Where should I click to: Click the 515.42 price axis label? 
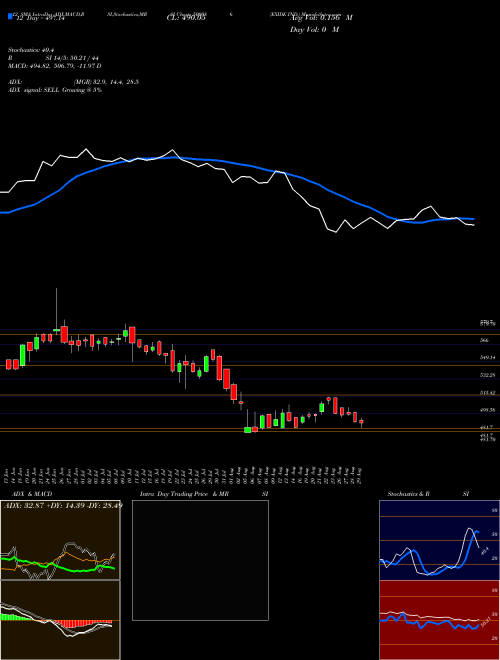pos(487,392)
